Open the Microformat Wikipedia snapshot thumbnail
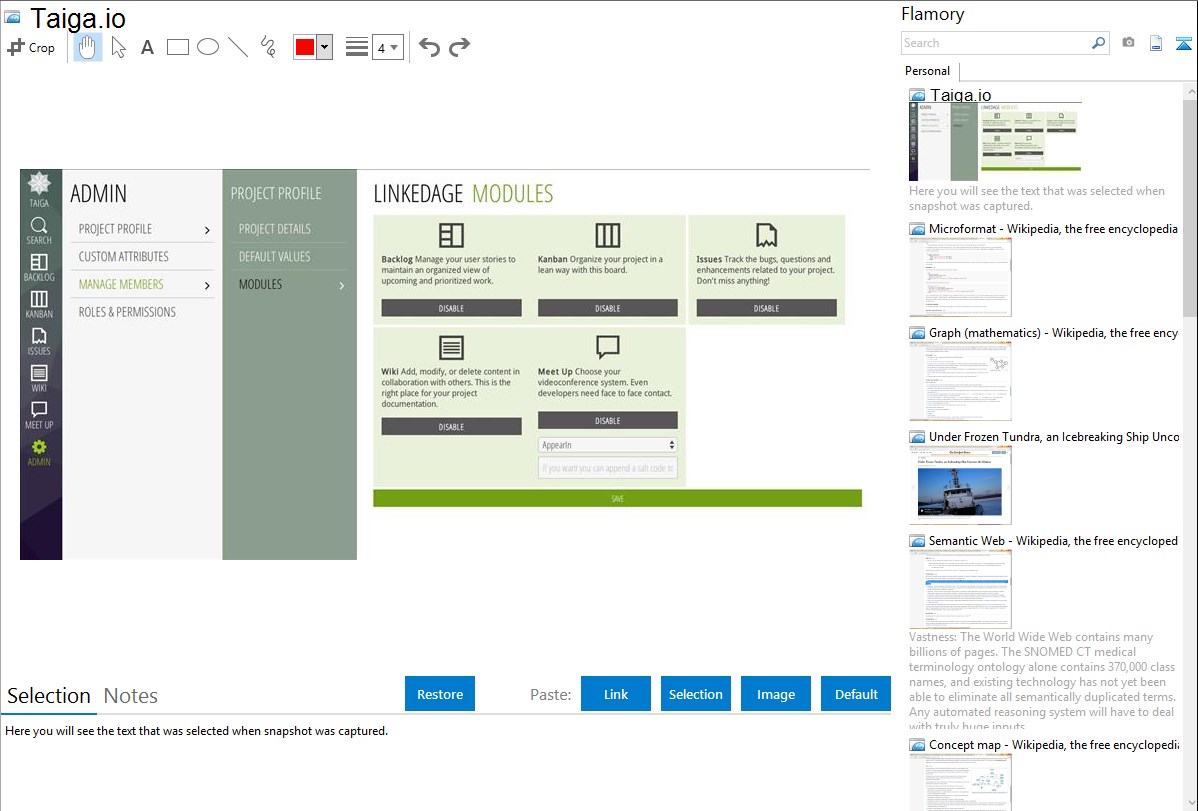This screenshot has width=1198, height=811. pyautogui.click(x=960, y=277)
